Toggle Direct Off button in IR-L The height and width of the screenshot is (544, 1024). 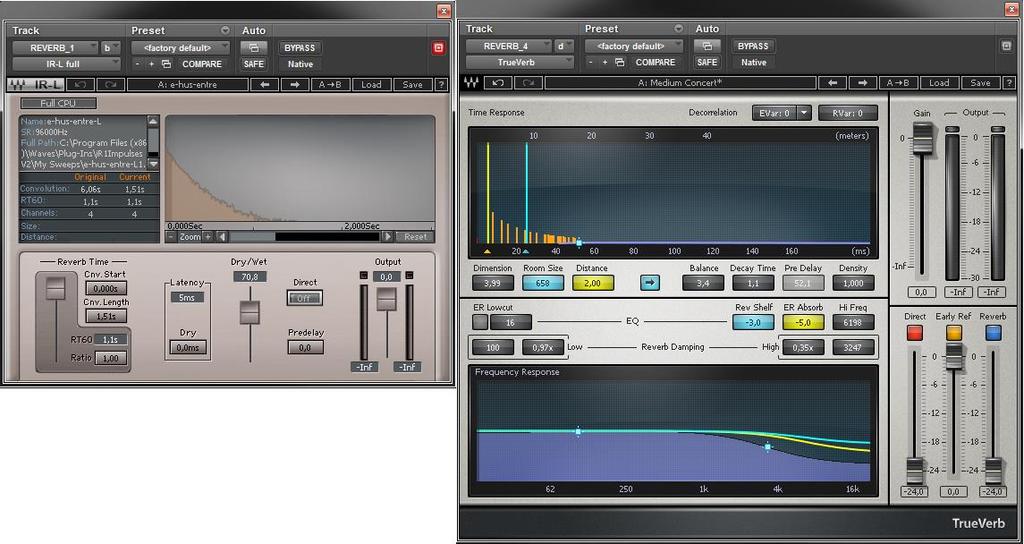[x=304, y=298]
